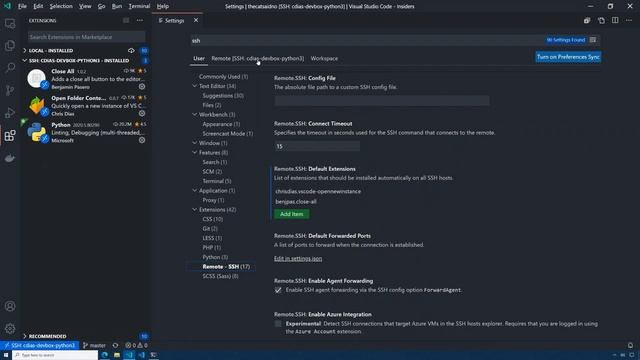Screen dimensions: 640x360
Task: Open the Explorer files icon
Action: pos(10,45)
